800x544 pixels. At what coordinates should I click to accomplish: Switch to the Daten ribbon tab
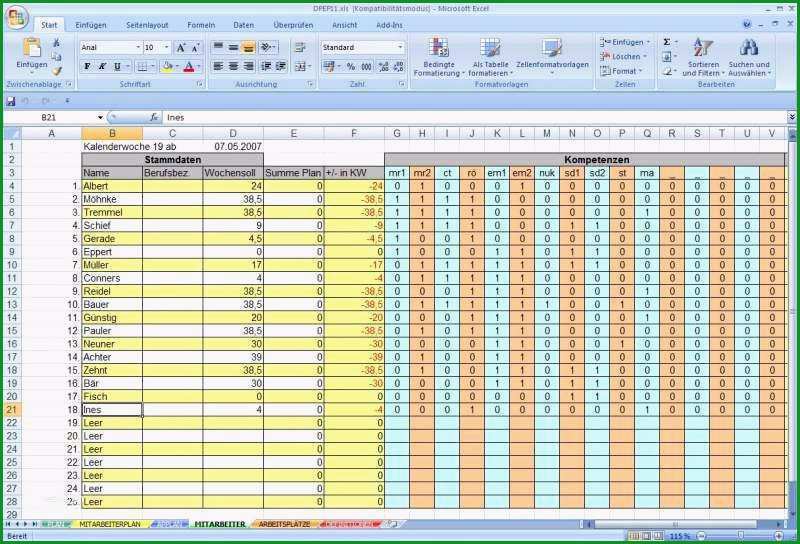(243, 25)
